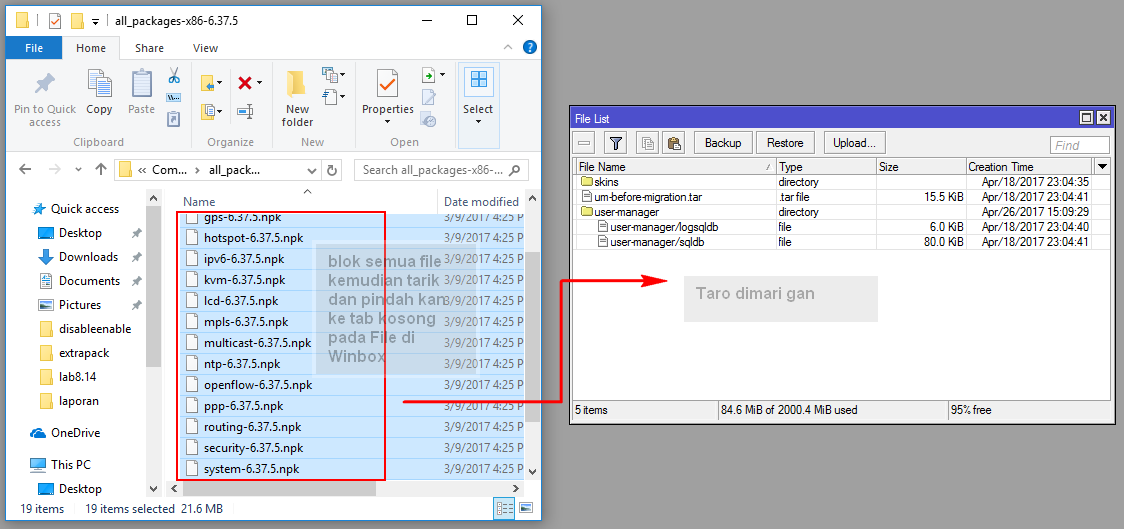
Task: Click the Copy to folder icon
Action: coord(208,111)
